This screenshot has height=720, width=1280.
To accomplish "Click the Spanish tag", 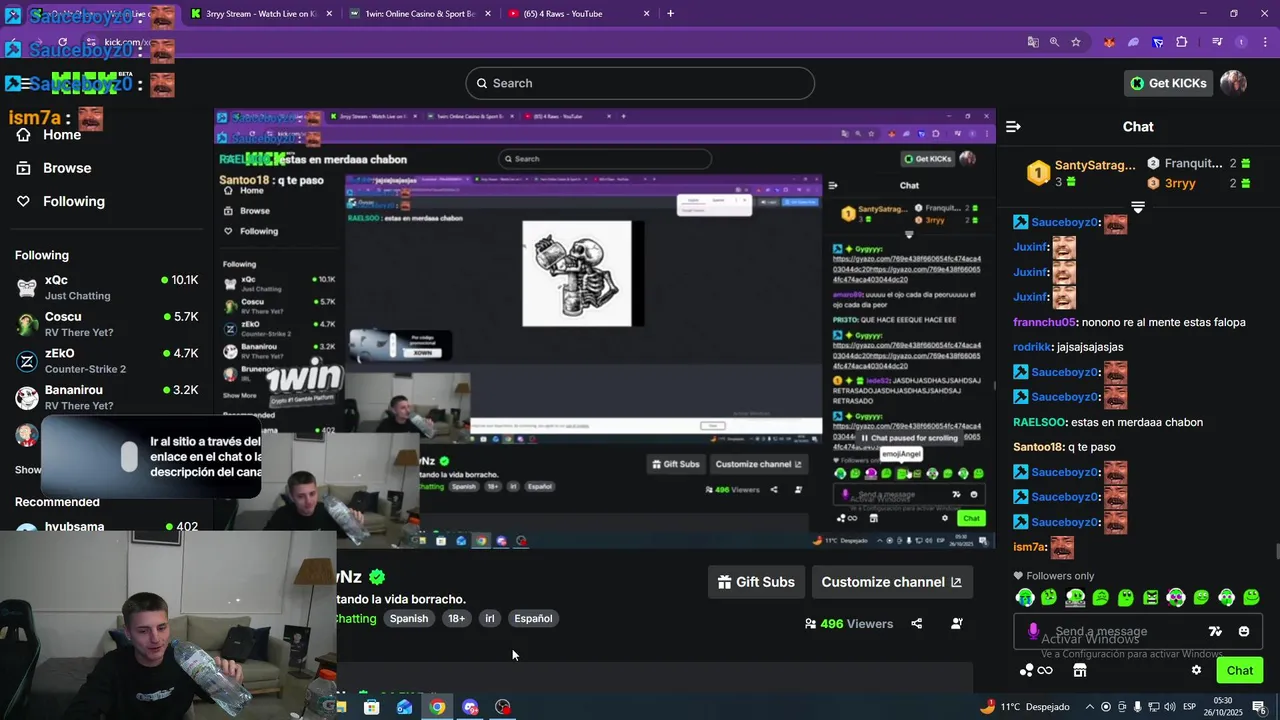I will coord(408,618).
